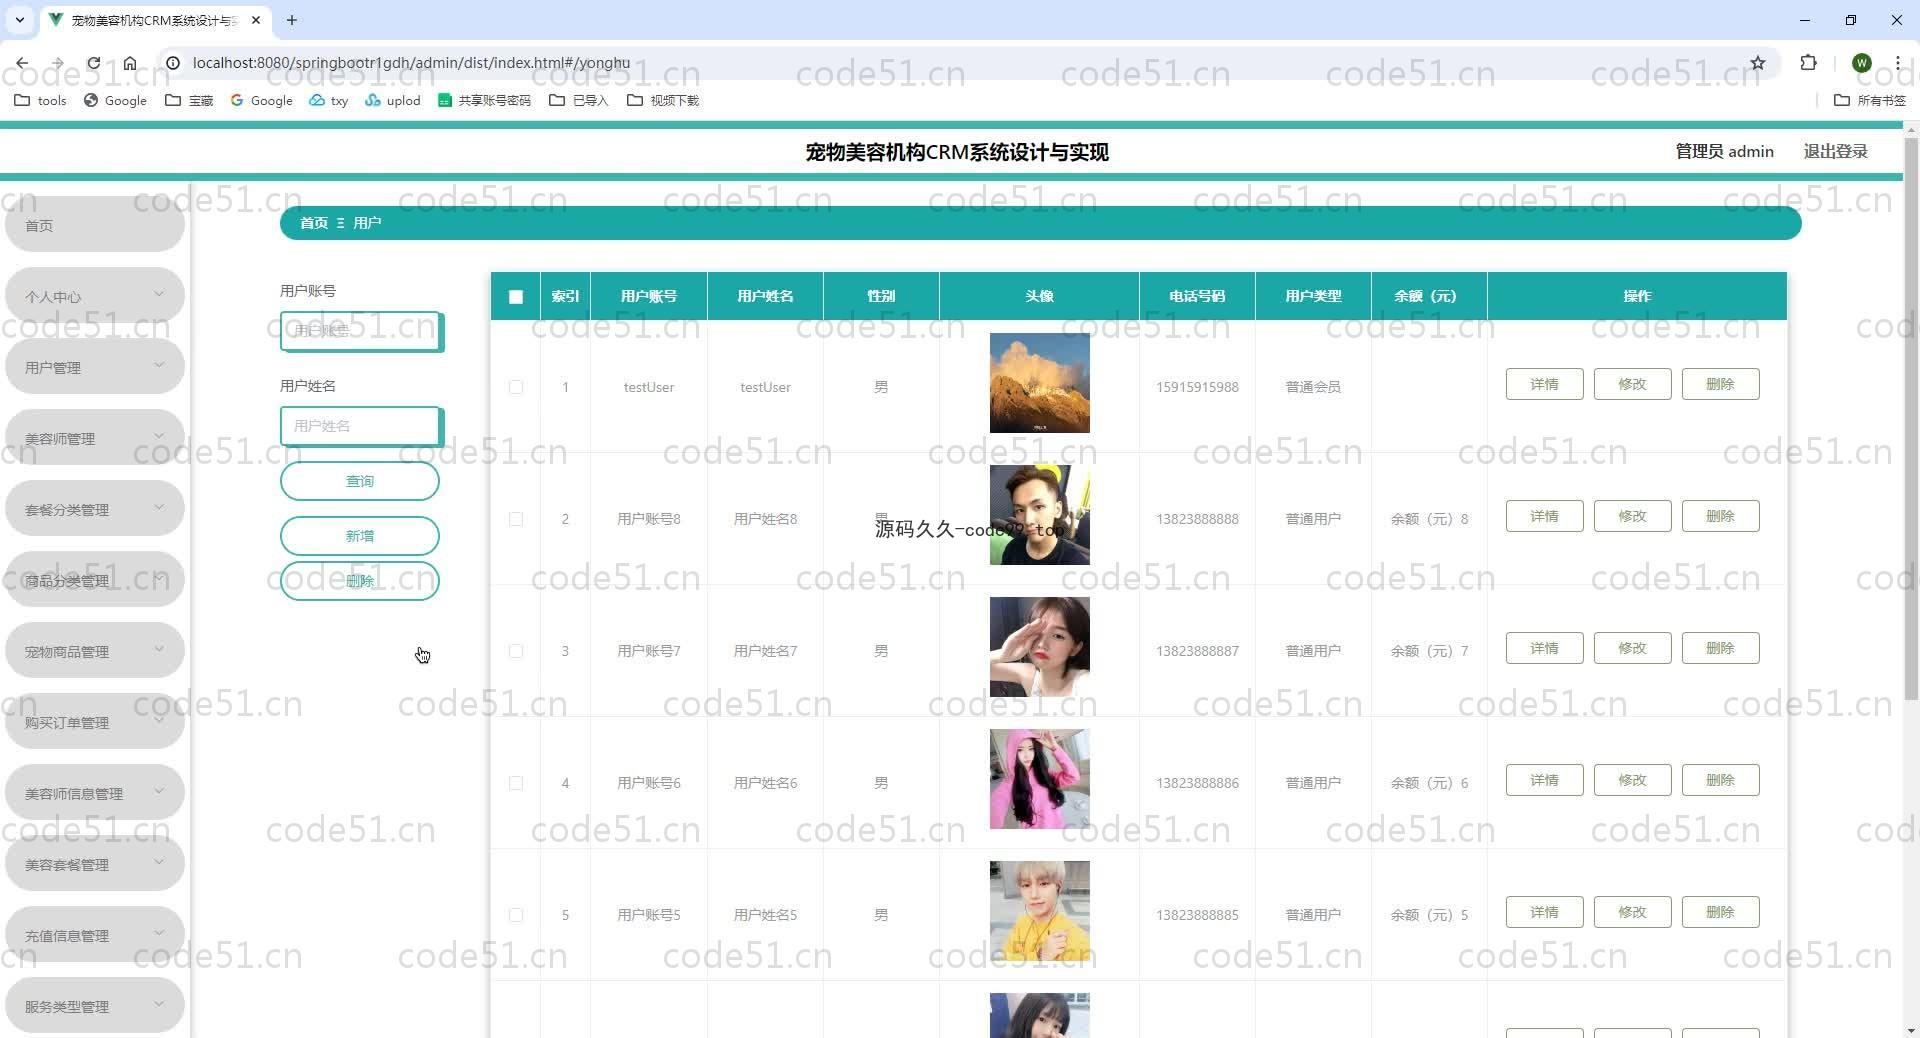Image resolution: width=1920 pixels, height=1038 pixels.
Task: Click 首页 in the breadcrumb bar
Action: (314, 223)
